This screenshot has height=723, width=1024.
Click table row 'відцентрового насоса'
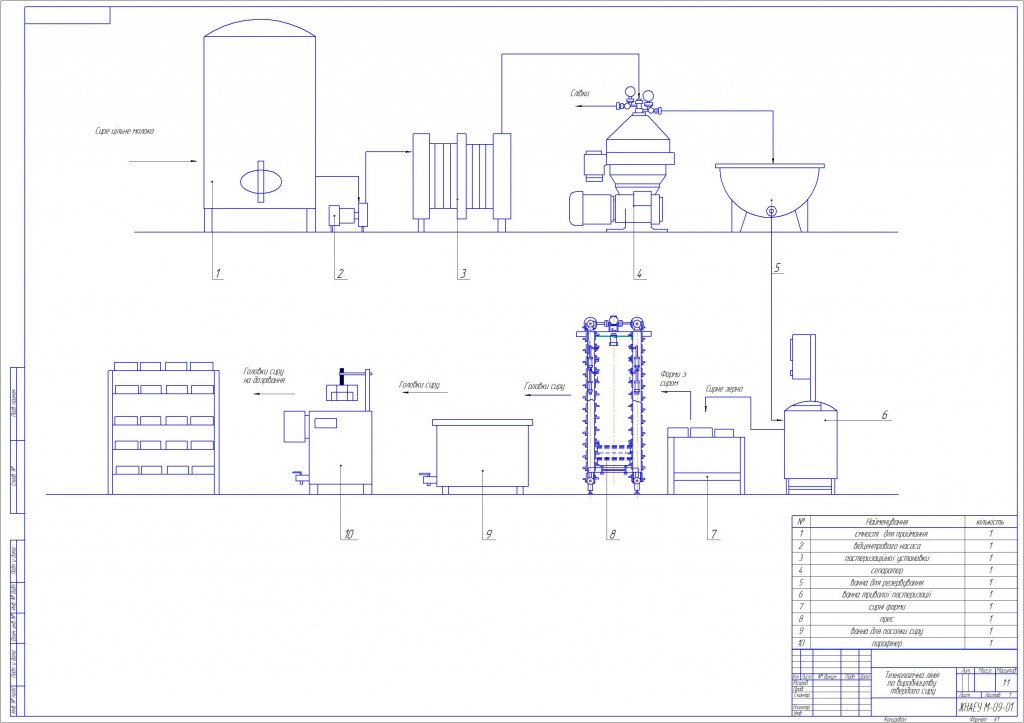point(904,546)
